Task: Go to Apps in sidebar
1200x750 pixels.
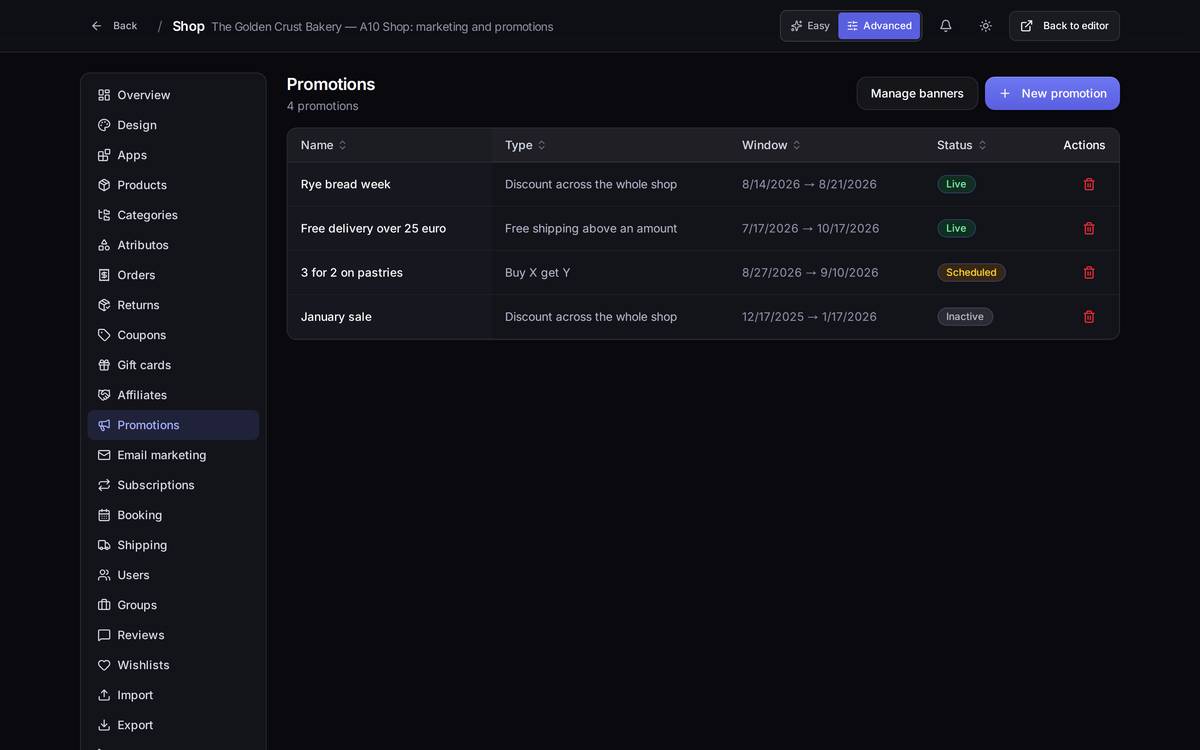Action: tap(173, 155)
